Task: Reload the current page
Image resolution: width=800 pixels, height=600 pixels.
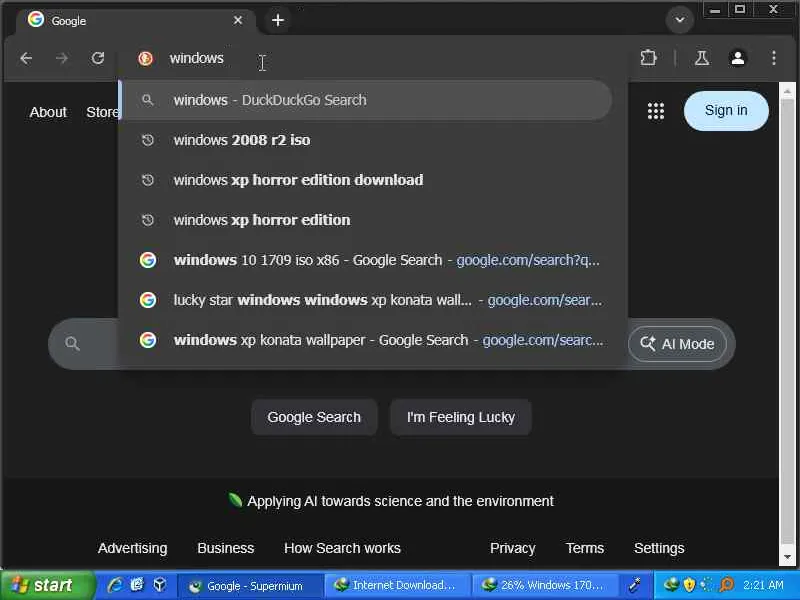Action: click(x=98, y=58)
